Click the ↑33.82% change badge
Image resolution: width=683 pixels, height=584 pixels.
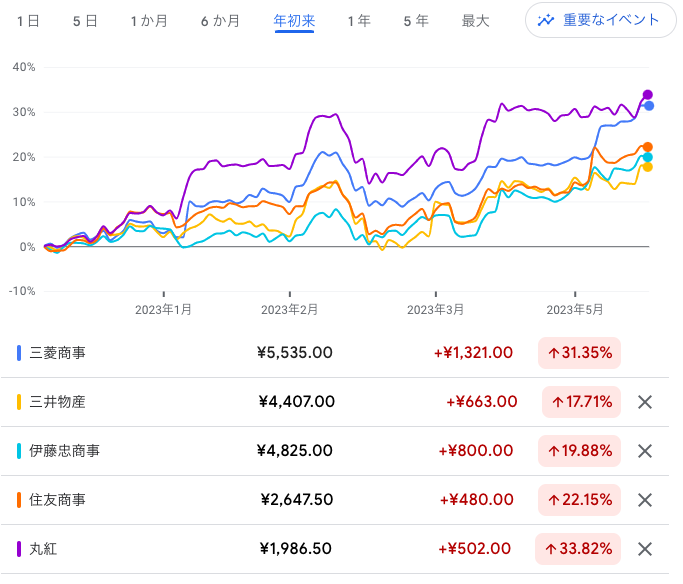click(578, 549)
